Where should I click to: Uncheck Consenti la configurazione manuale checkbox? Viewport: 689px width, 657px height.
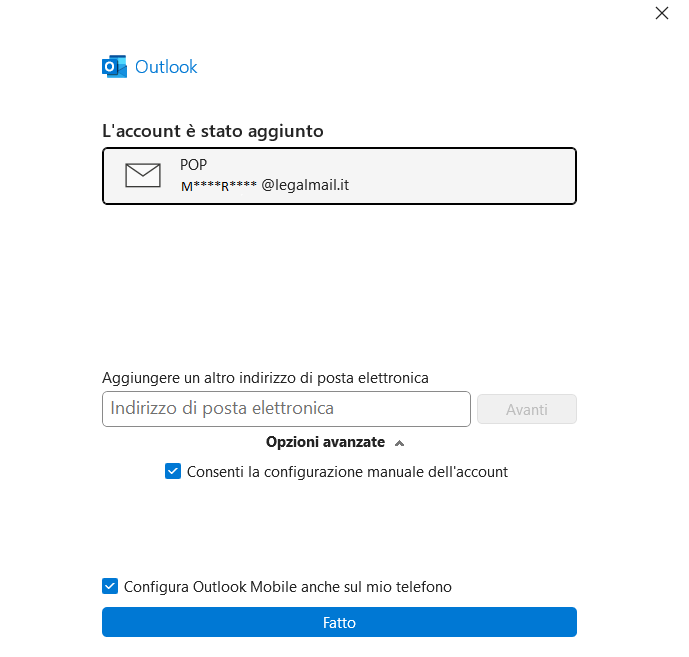click(173, 472)
